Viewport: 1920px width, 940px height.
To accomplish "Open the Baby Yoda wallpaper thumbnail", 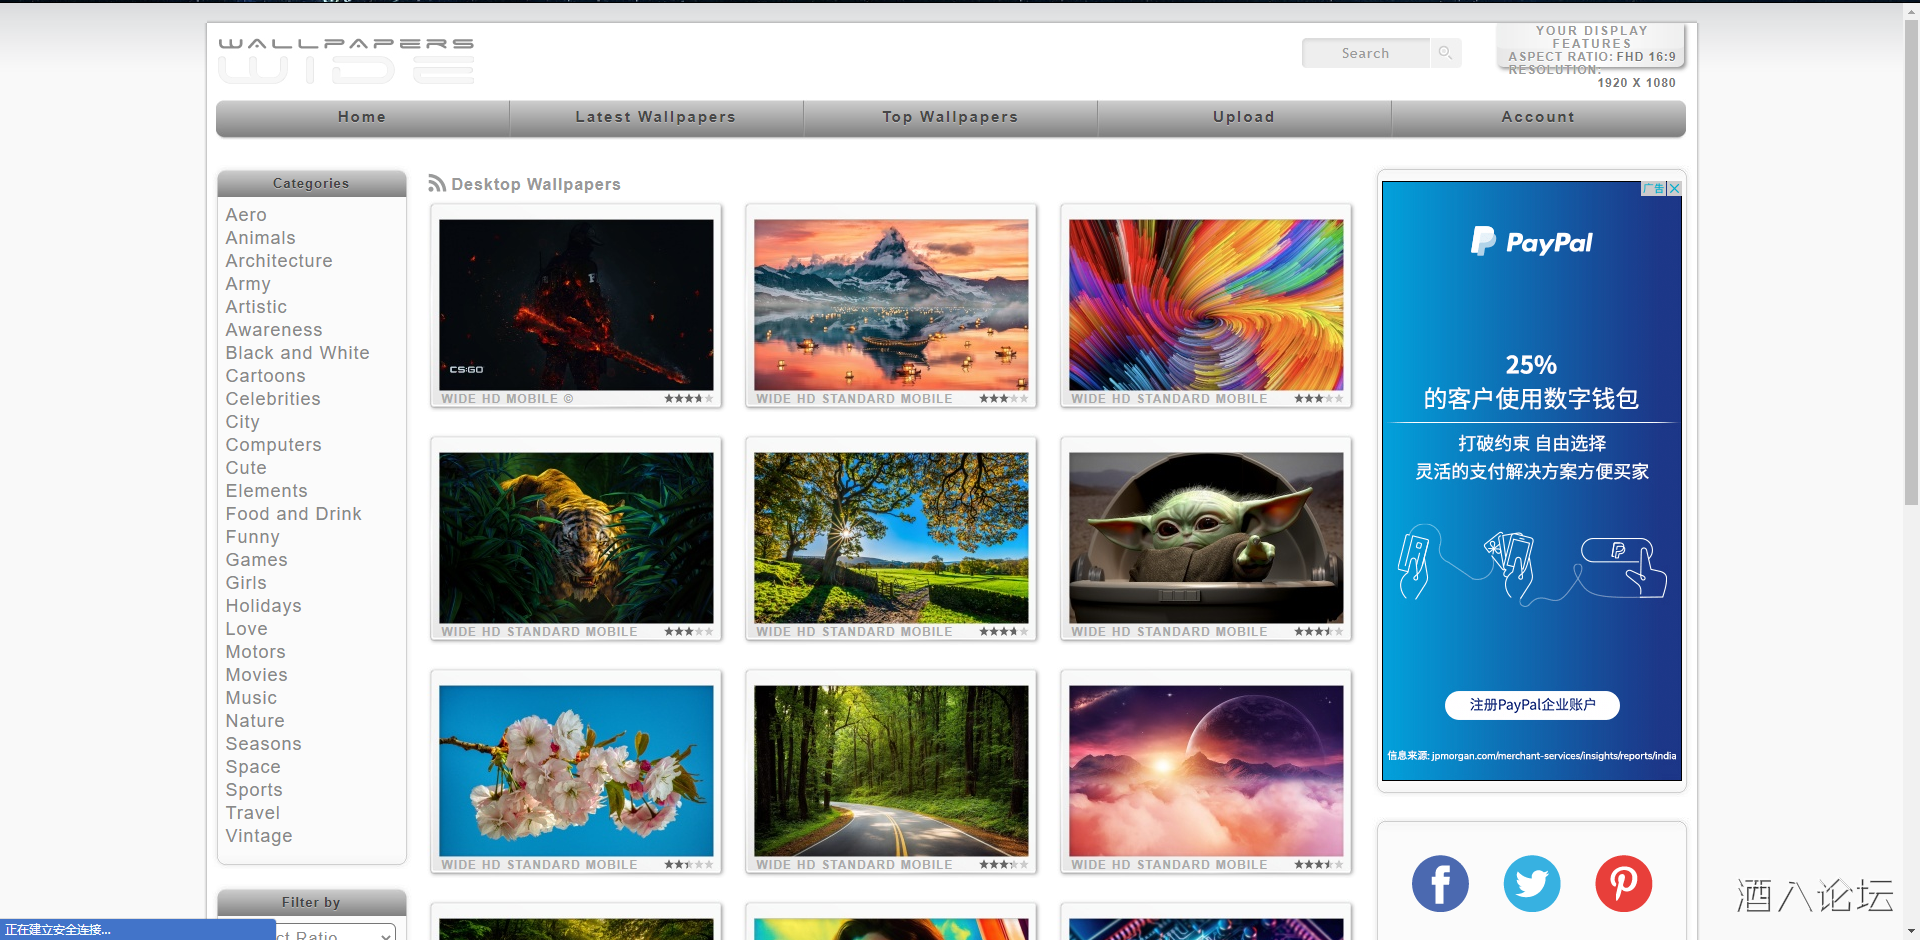I will point(1206,538).
